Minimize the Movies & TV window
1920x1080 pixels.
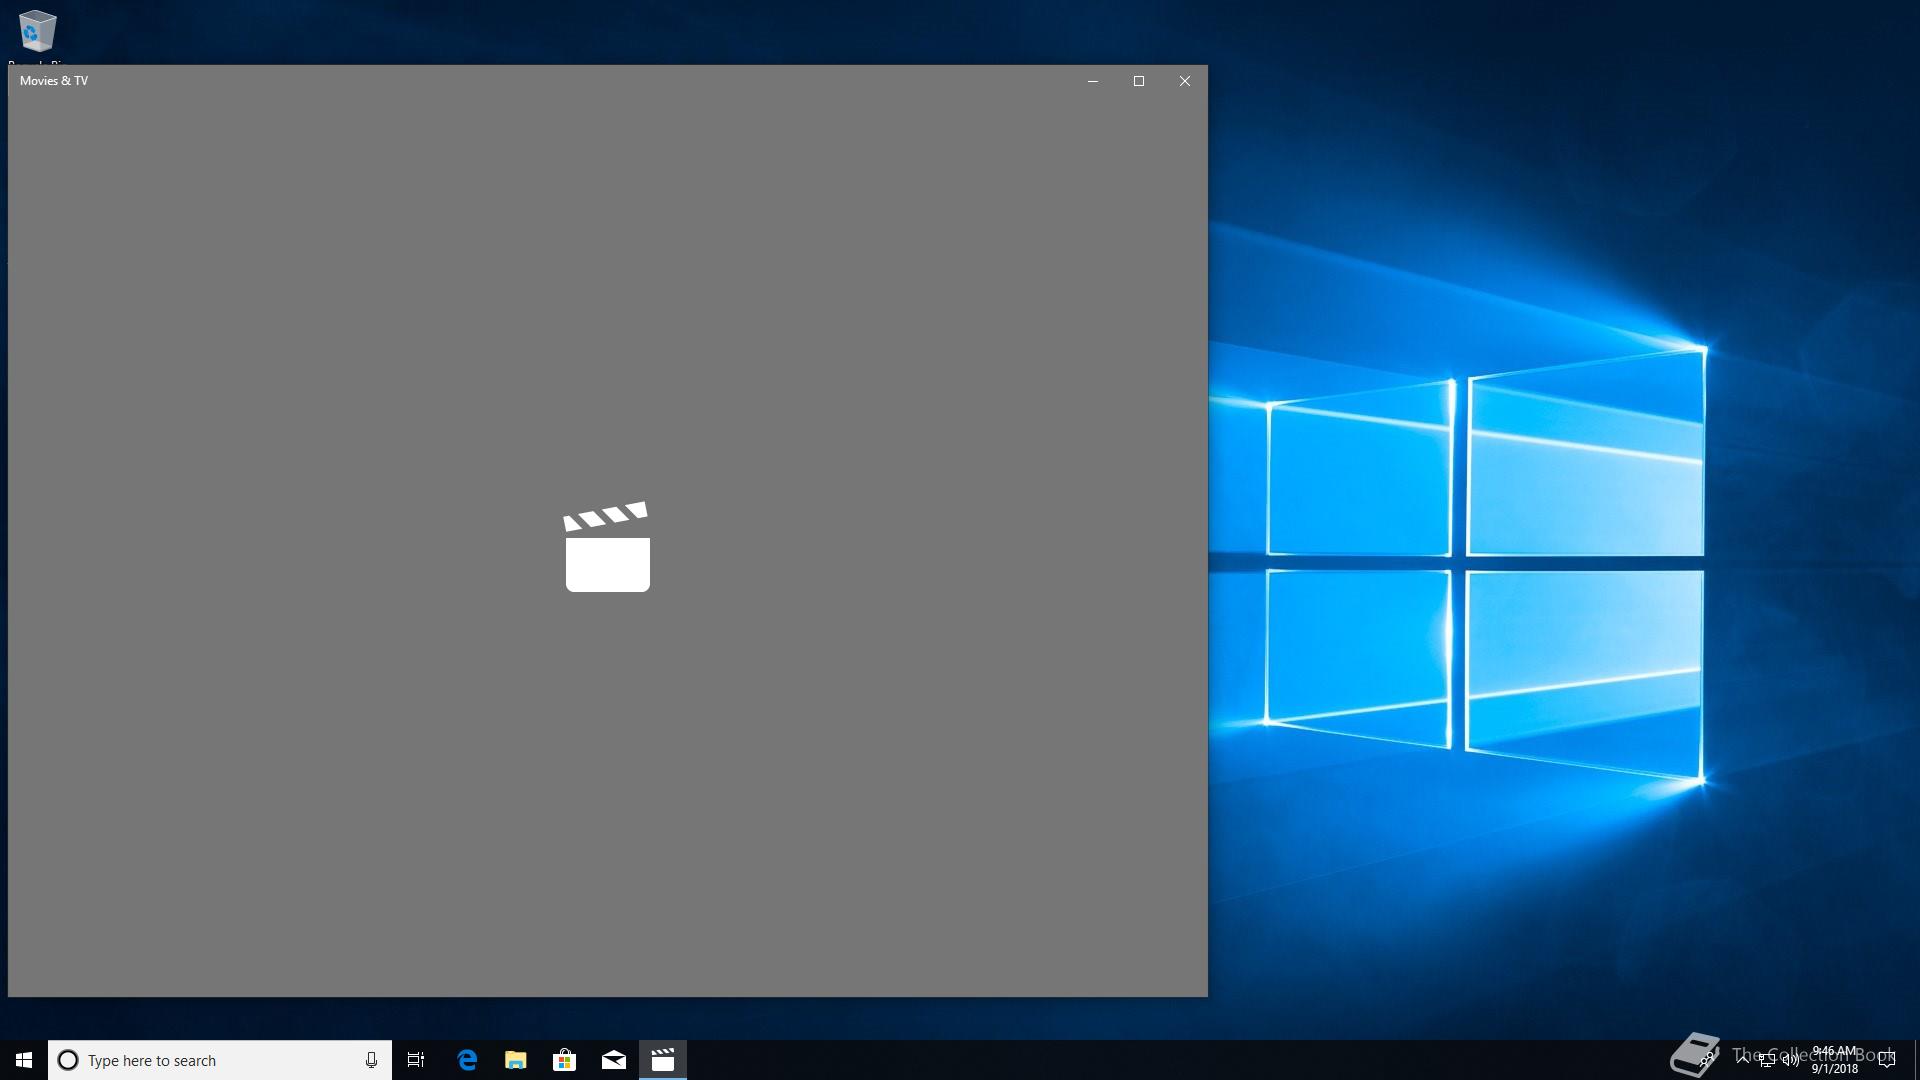(1093, 81)
